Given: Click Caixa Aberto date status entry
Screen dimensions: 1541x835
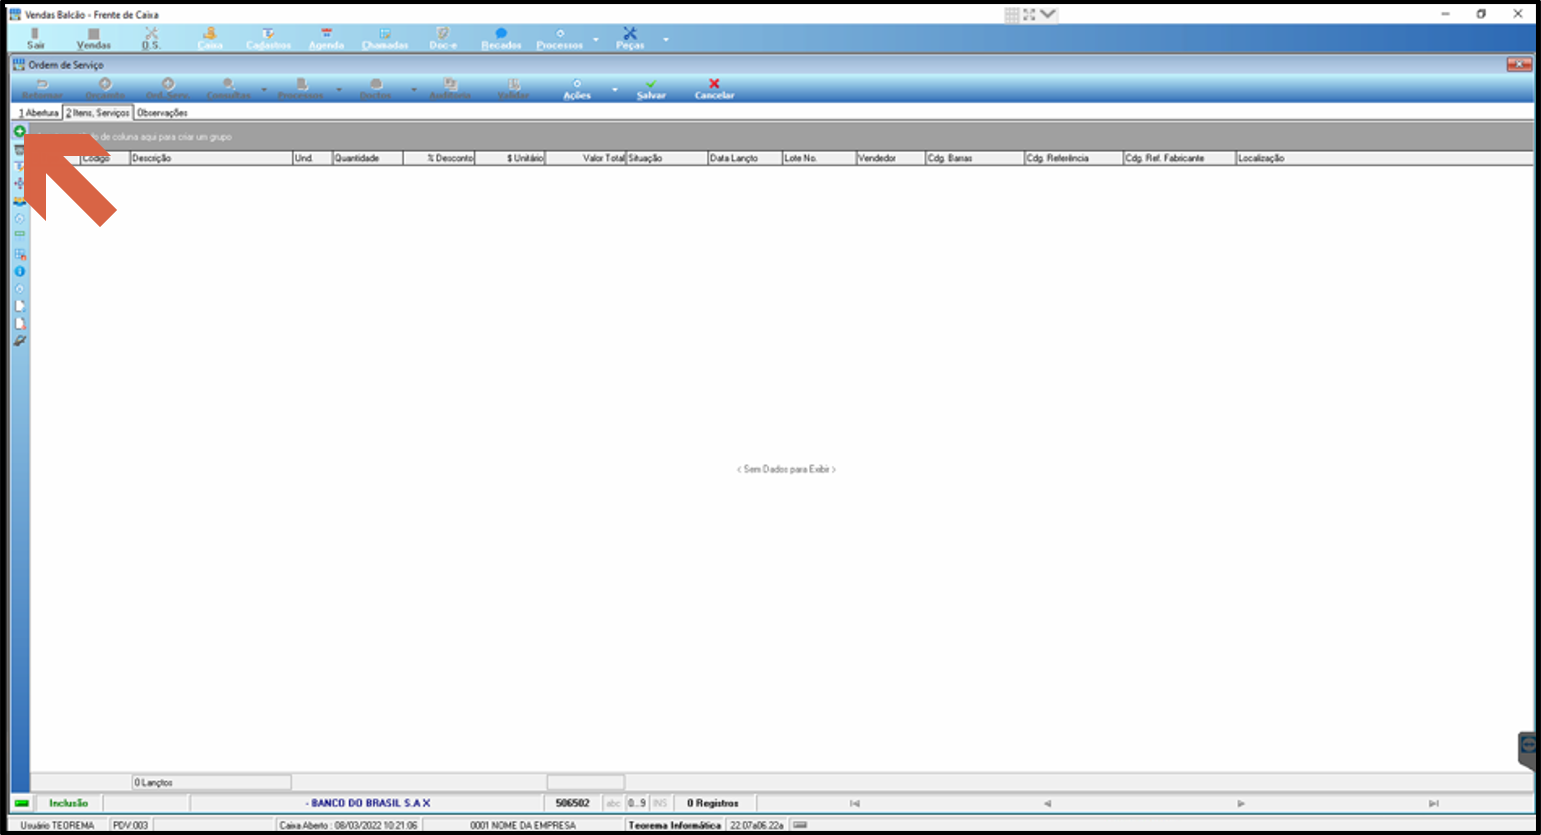Looking at the screenshot, I should (x=348, y=825).
